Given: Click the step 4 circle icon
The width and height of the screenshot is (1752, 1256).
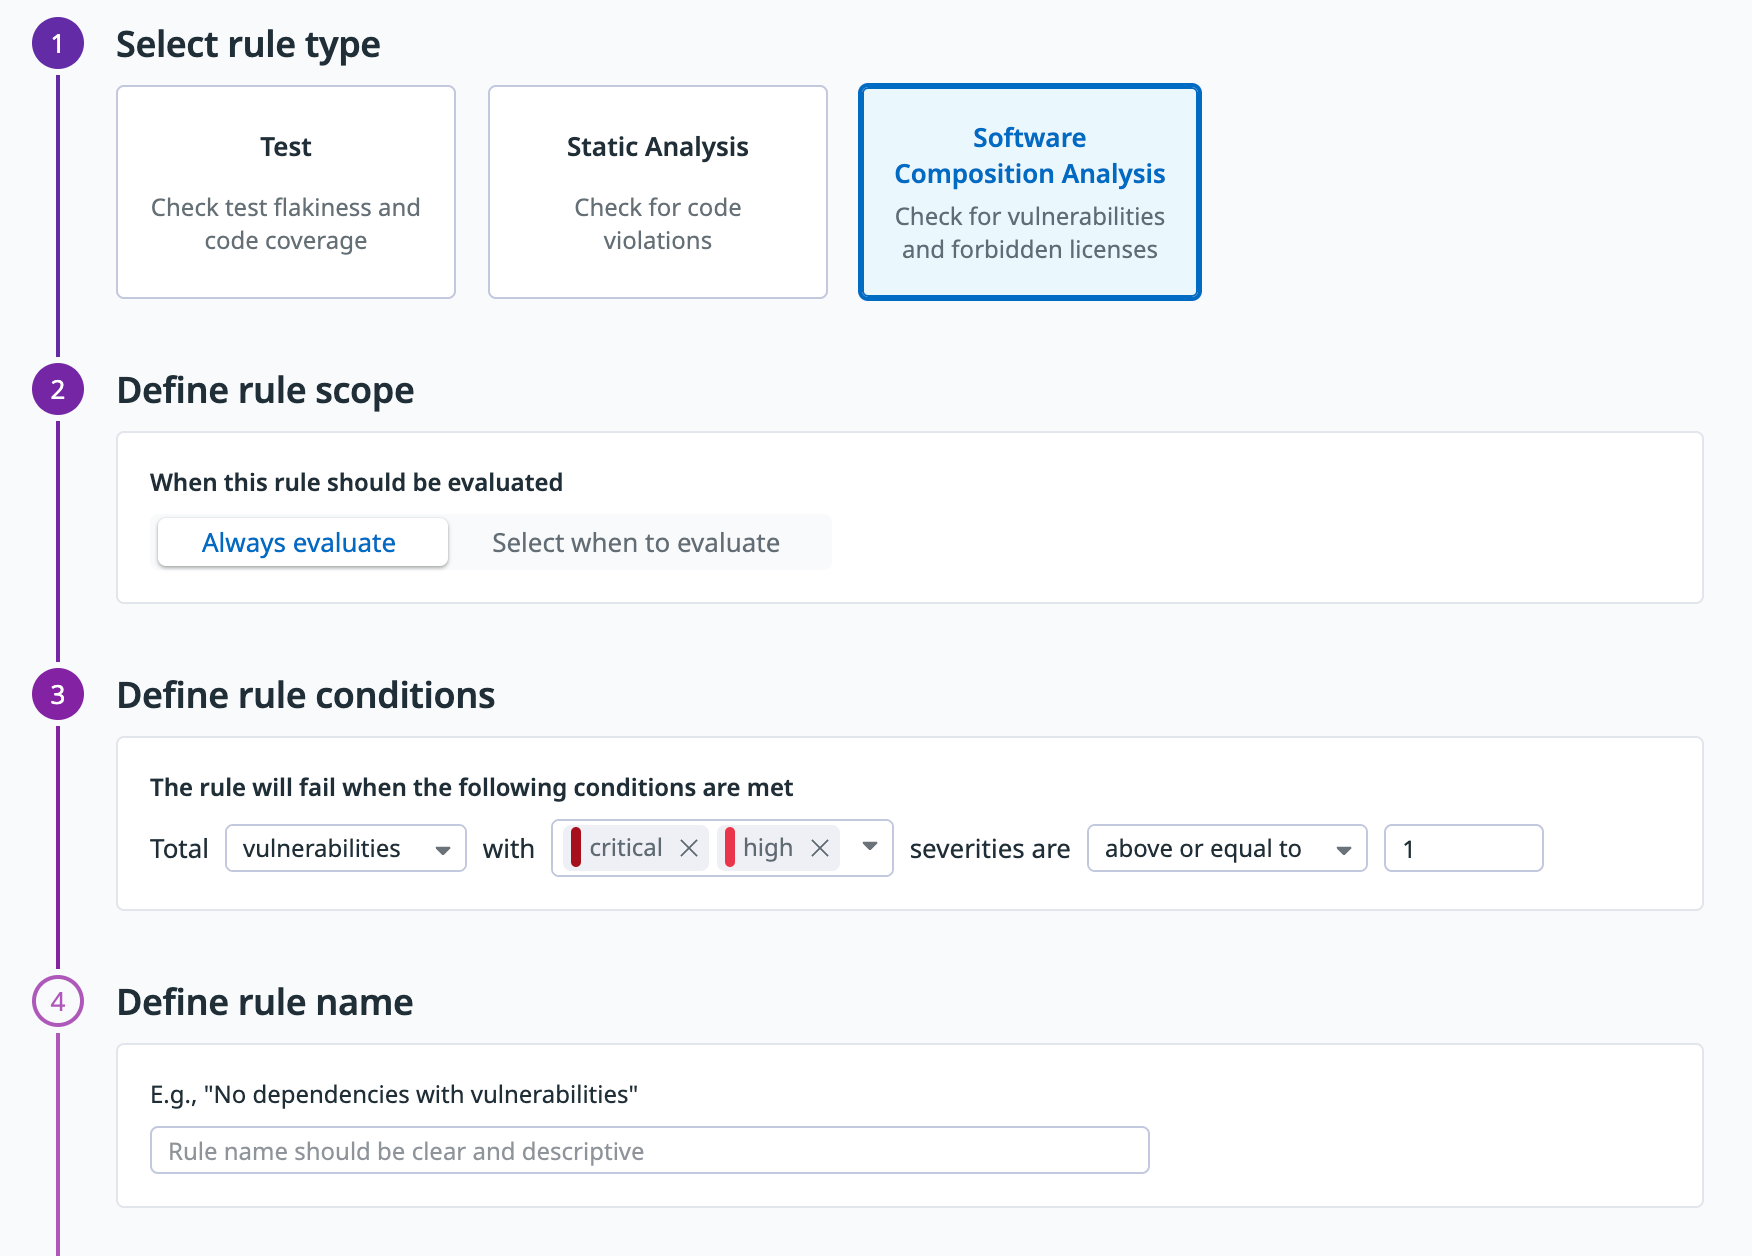Looking at the screenshot, I should pyautogui.click(x=58, y=1002).
